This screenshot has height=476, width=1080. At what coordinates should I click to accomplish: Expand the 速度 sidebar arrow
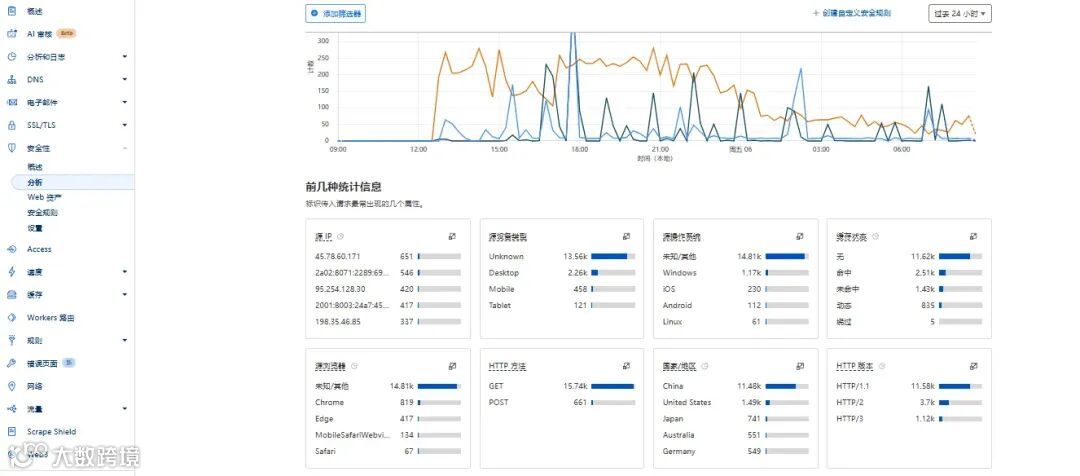coord(125,272)
